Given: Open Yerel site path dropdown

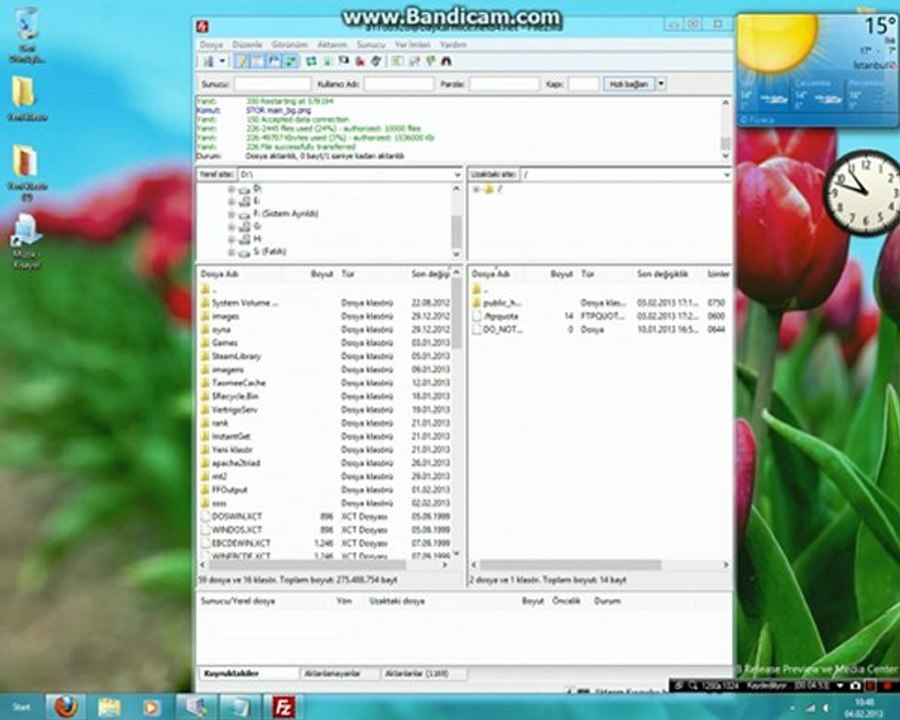Looking at the screenshot, I should coord(457,174).
